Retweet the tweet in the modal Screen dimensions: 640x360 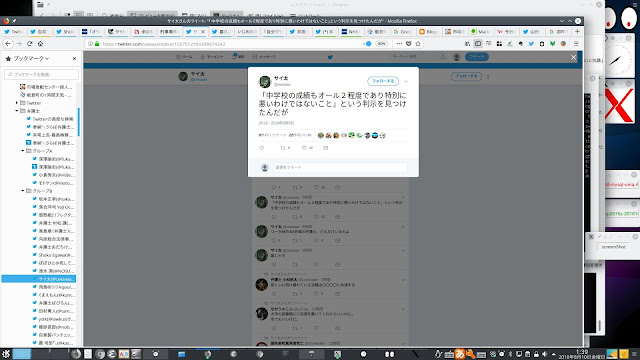point(283,148)
